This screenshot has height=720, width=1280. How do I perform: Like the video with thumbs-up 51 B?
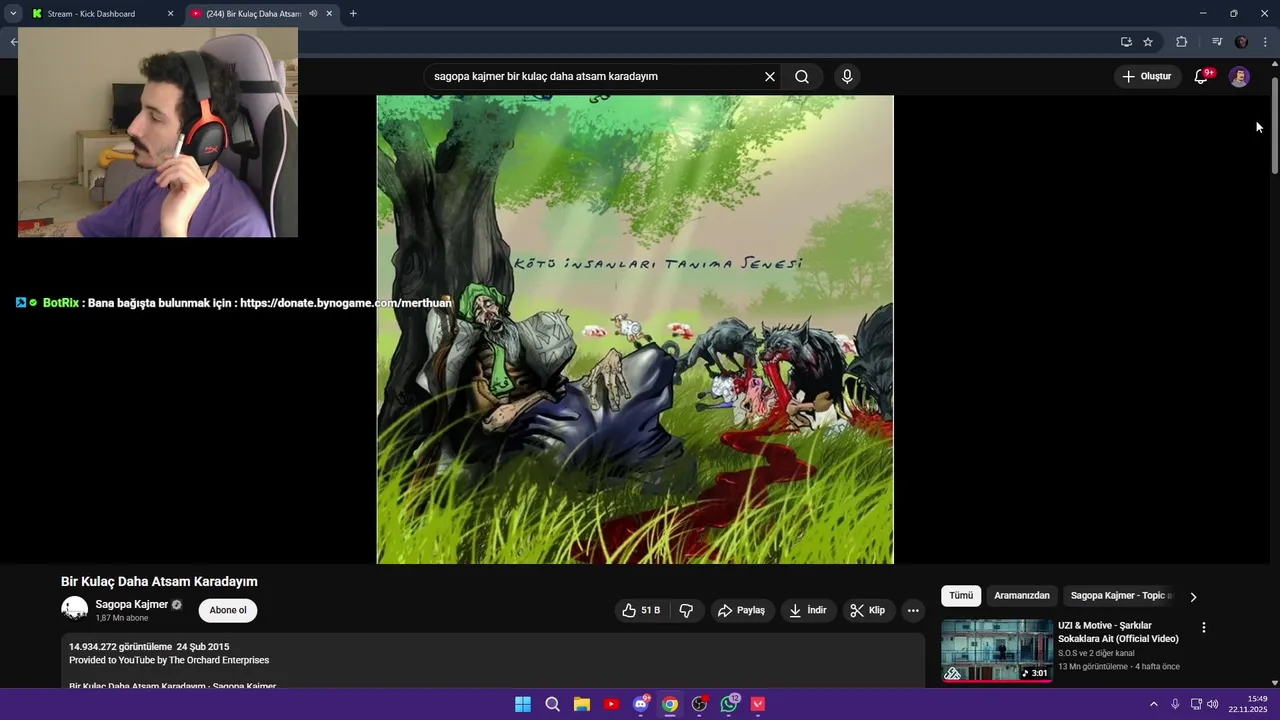(641, 610)
